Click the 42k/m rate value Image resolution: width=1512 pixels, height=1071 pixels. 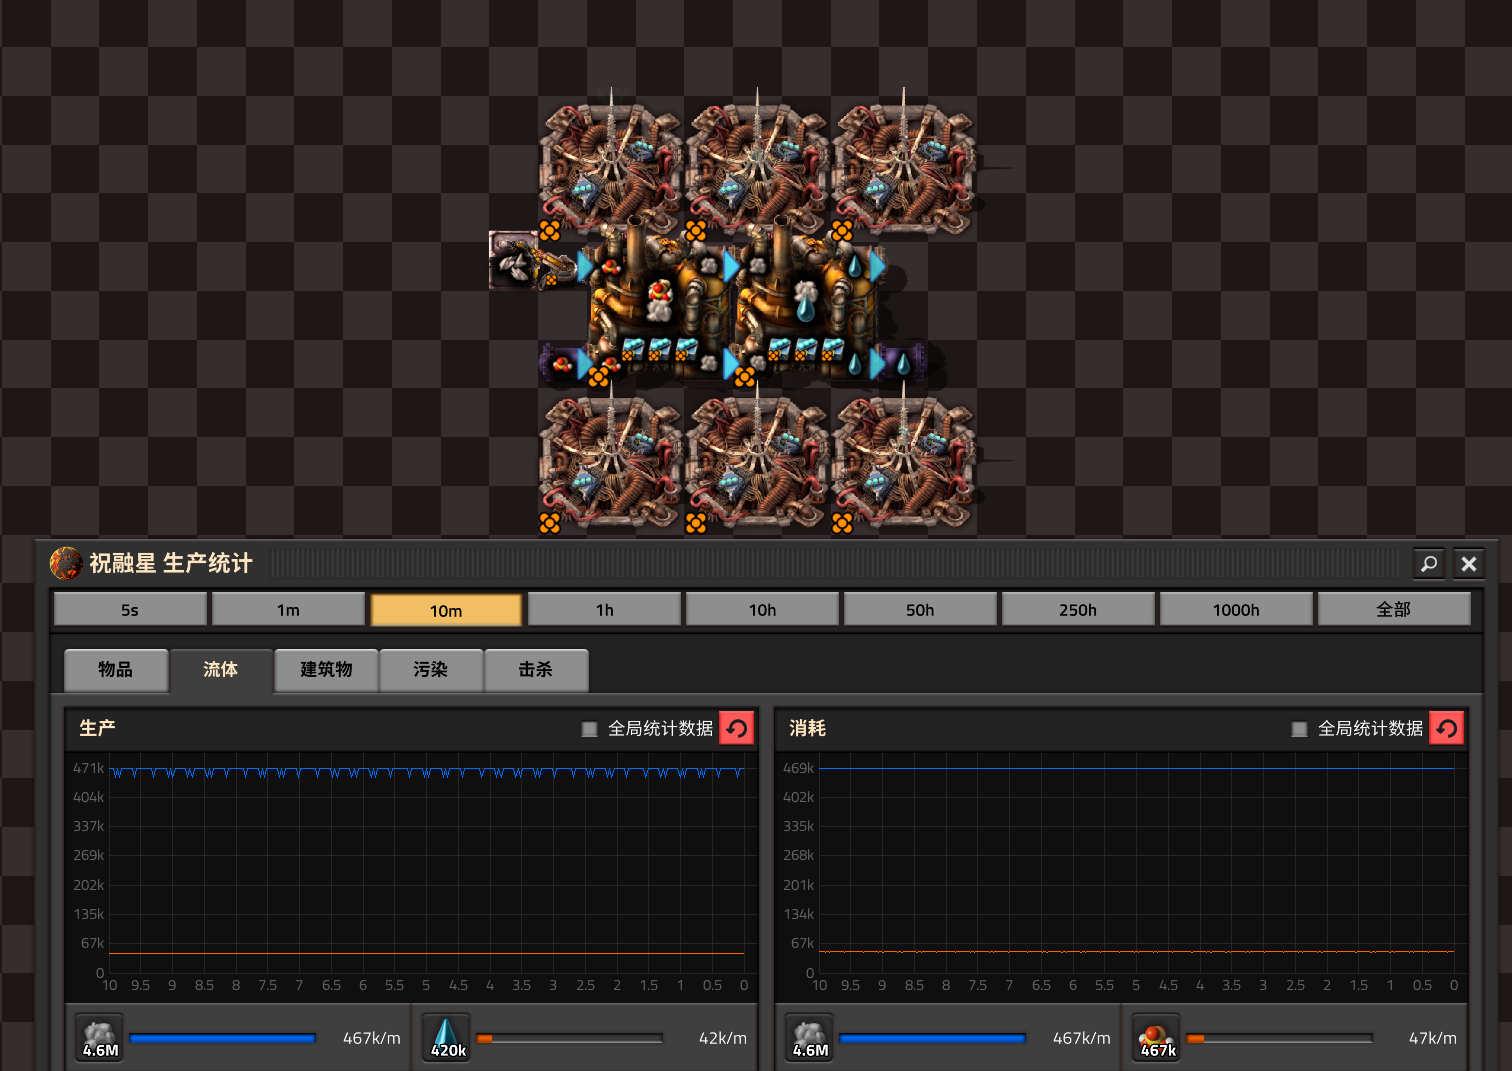click(723, 1038)
